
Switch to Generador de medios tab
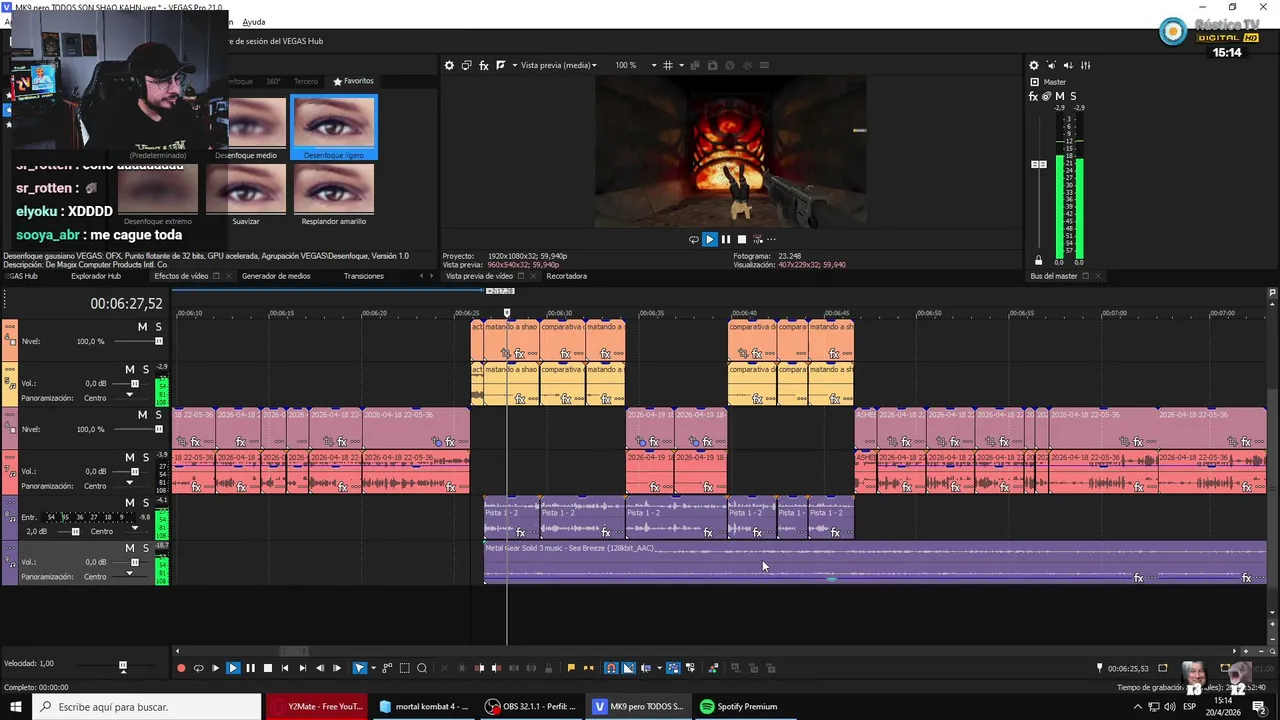coord(276,276)
